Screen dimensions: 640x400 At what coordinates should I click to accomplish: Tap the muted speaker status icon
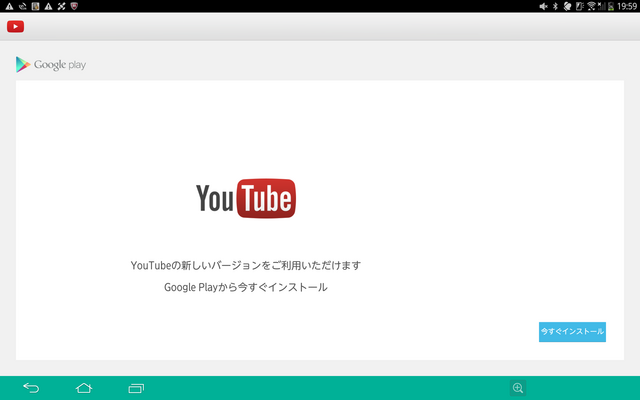(x=543, y=6)
